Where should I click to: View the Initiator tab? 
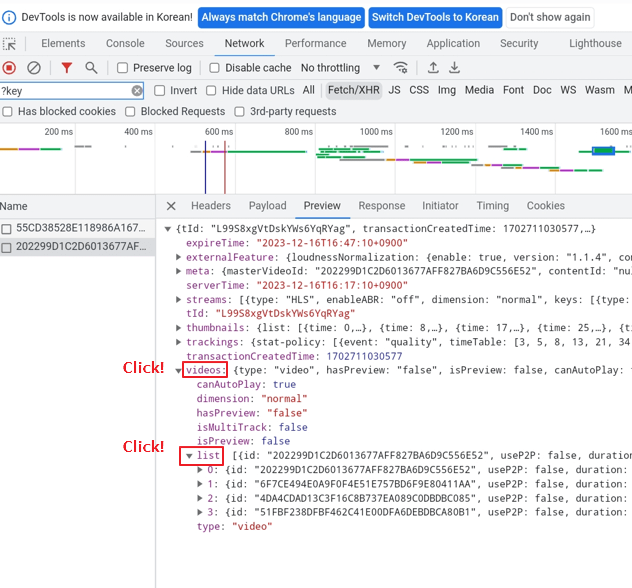pyautogui.click(x=440, y=206)
